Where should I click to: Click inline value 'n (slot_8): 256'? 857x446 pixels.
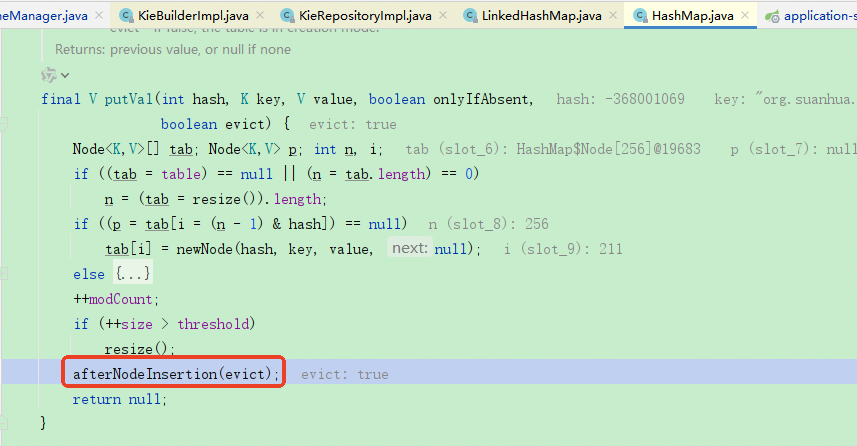[x=488, y=224]
